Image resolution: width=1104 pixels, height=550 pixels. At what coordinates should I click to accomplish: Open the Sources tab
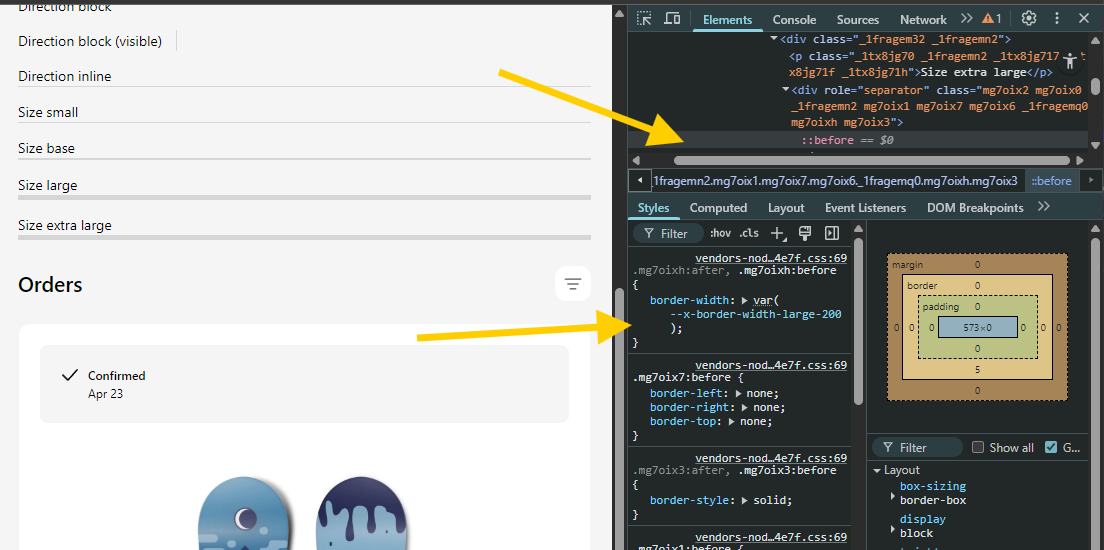(858, 20)
